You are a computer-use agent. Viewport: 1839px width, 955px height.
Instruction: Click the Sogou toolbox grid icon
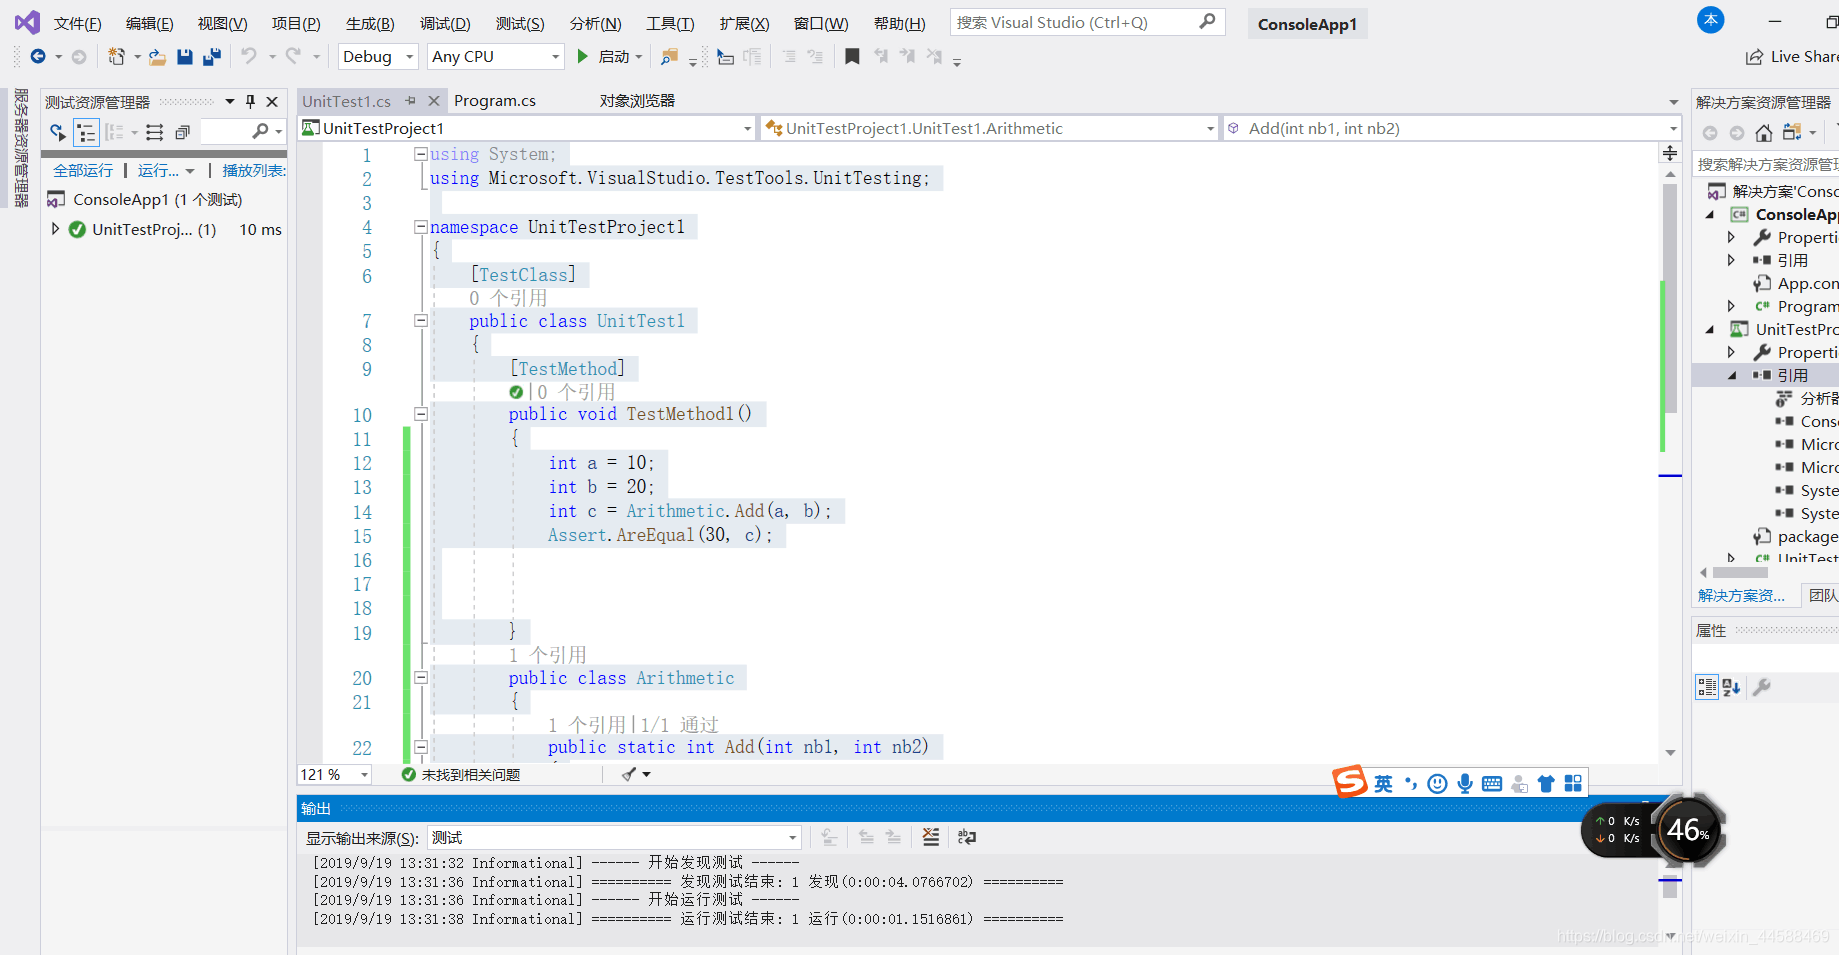coord(1573,783)
